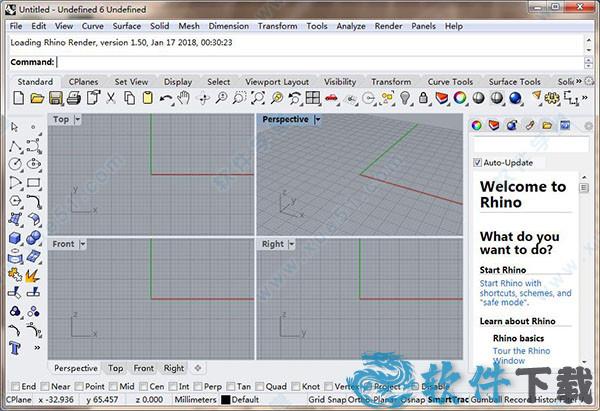Click the padlock Lock objects icon
Screen dimensions: 600x411
pos(423,98)
